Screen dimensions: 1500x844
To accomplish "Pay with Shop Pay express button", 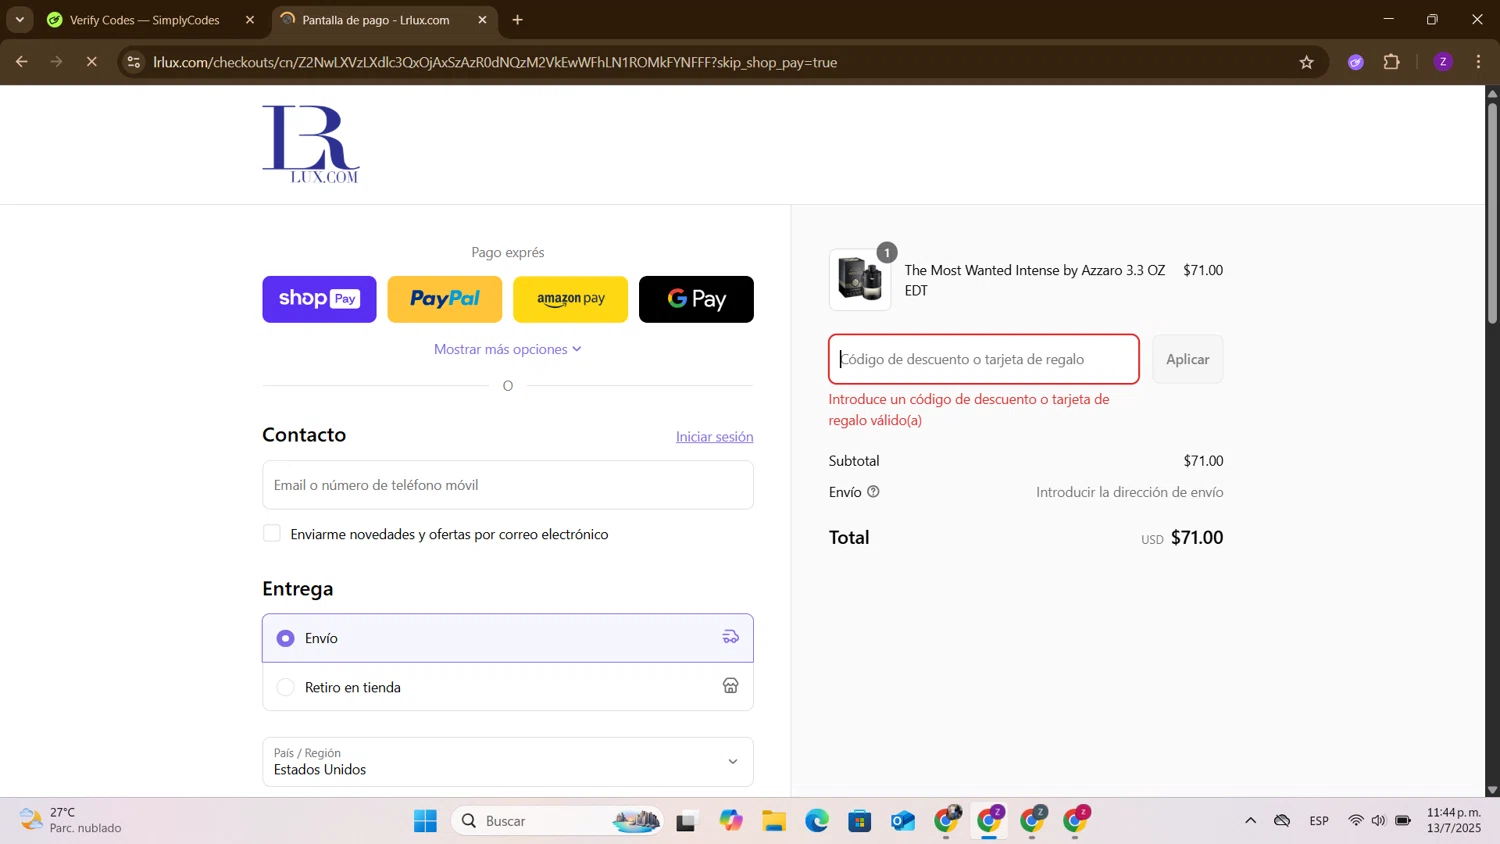I will tap(319, 299).
